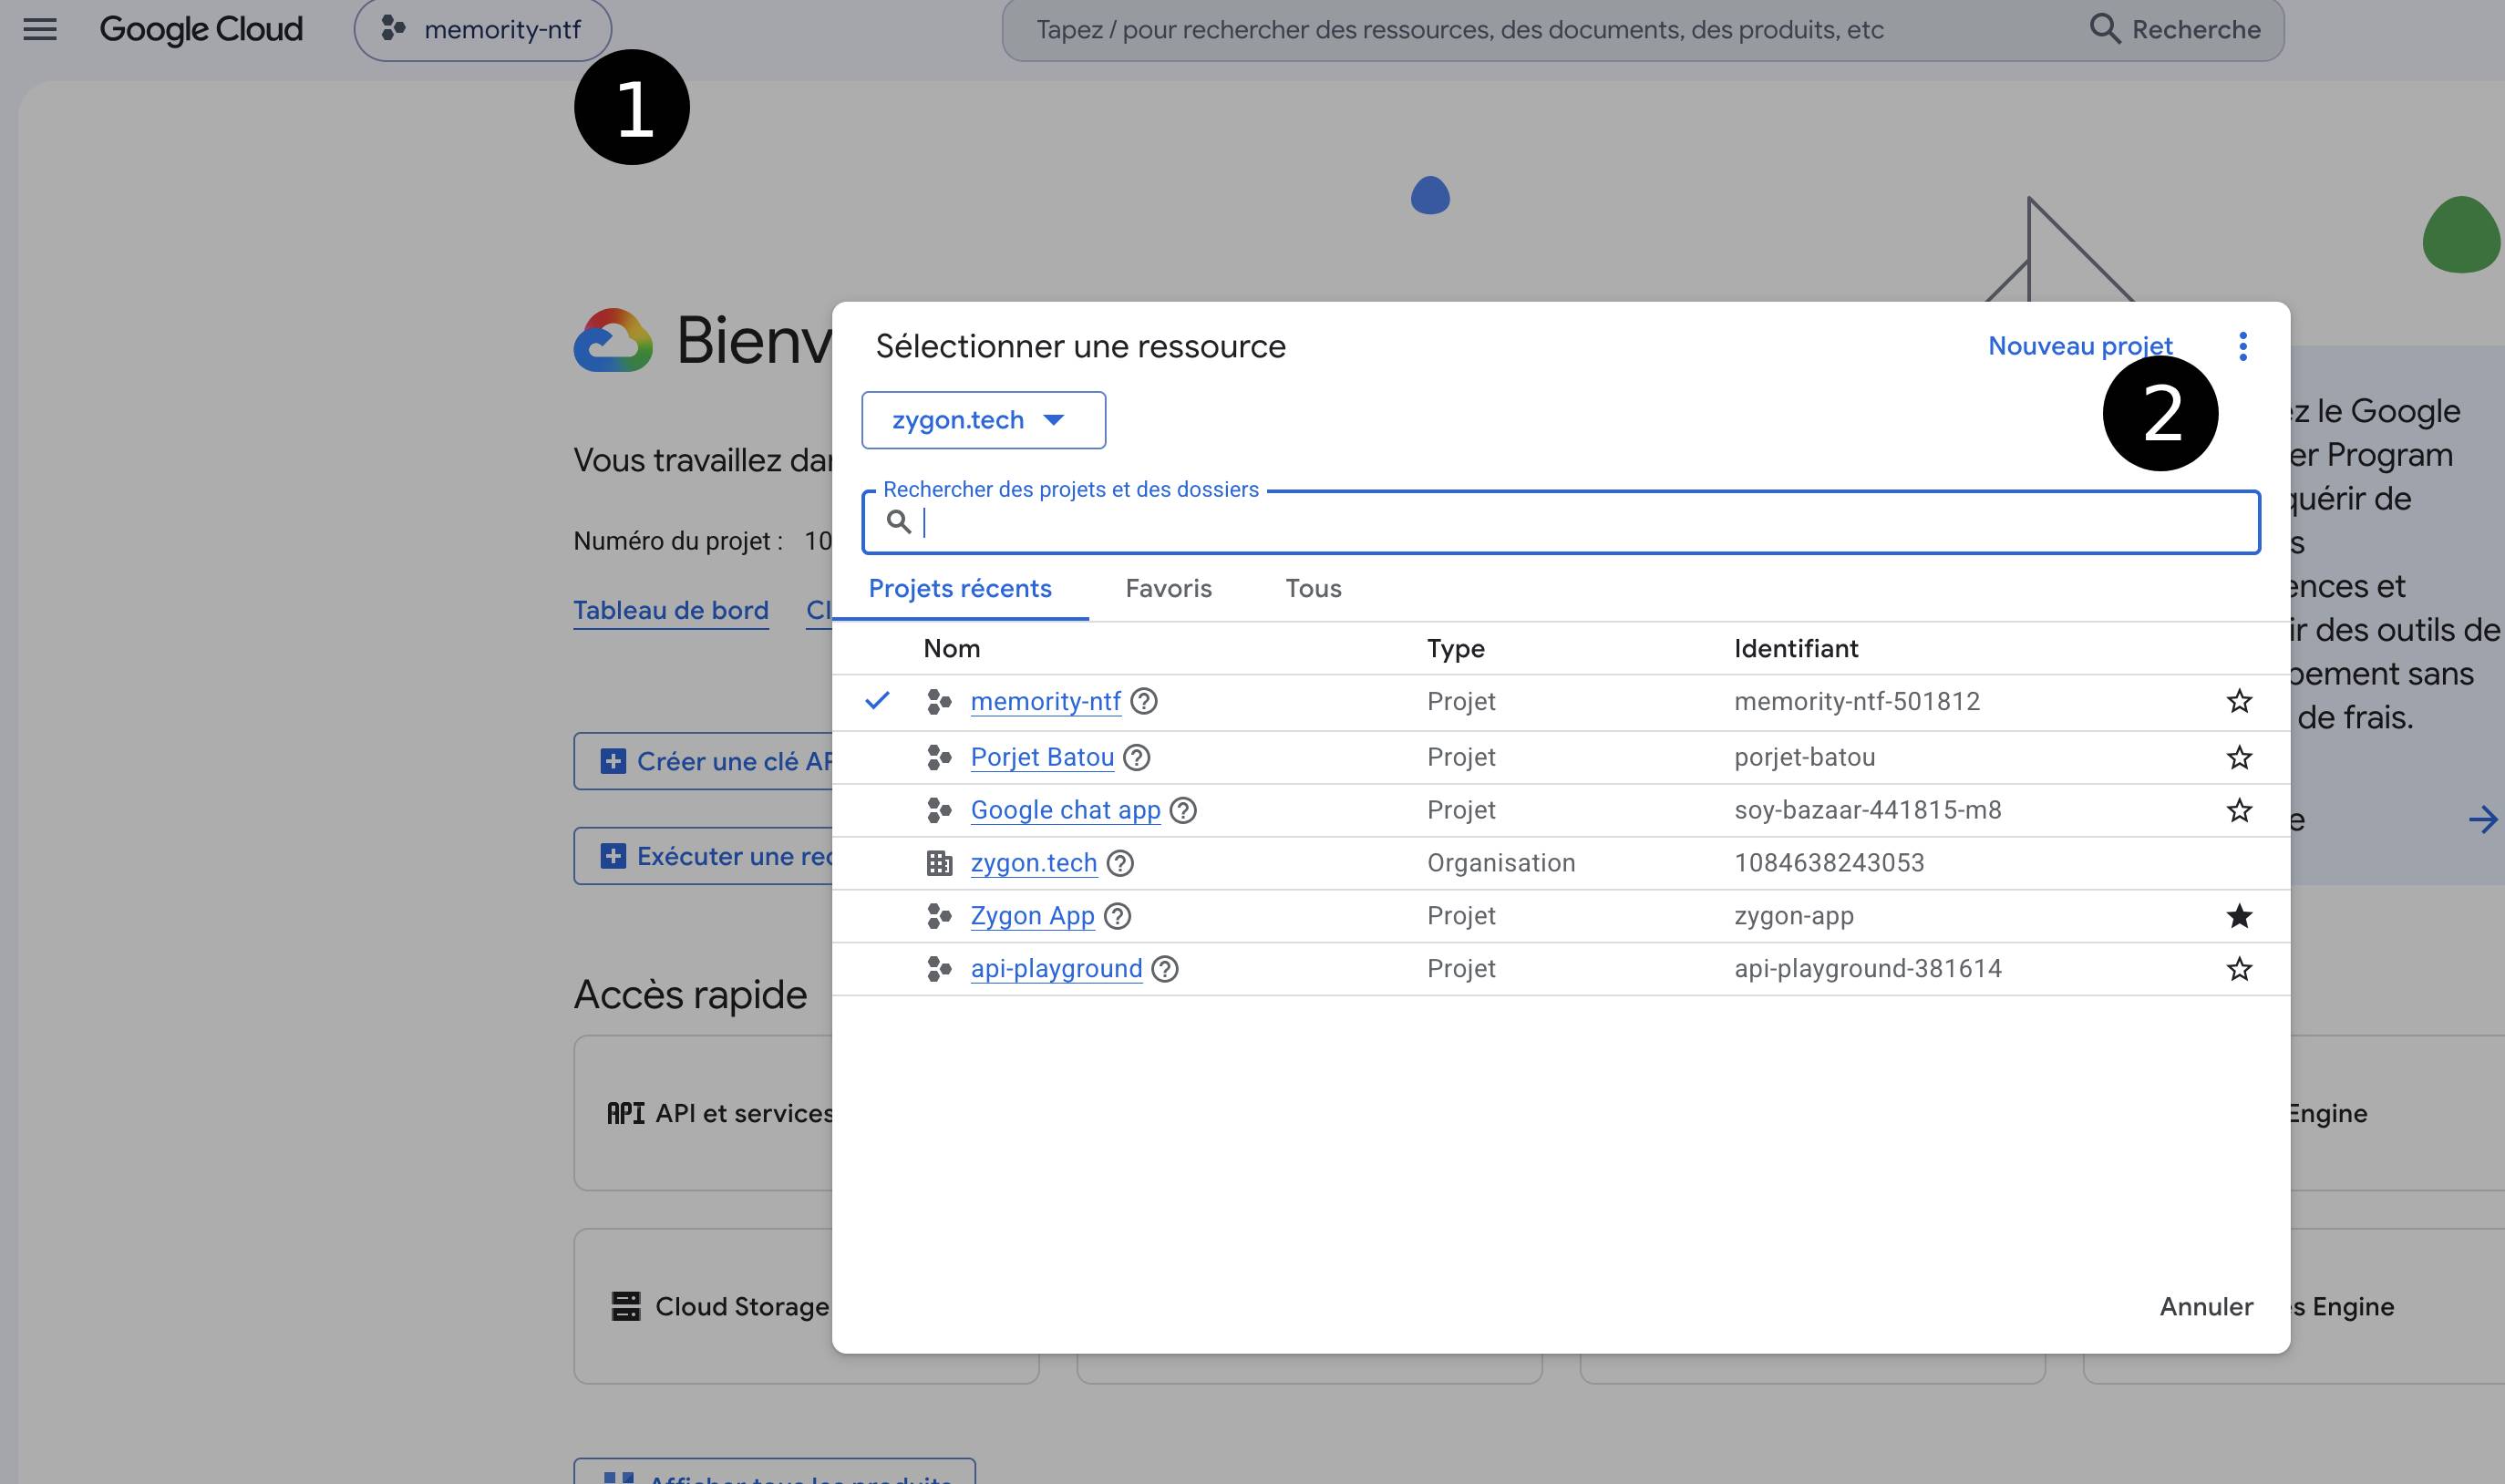The width and height of the screenshot is (2505, 1484).
Task: Click the Nouveau projet link
Action: [2080, 346]
